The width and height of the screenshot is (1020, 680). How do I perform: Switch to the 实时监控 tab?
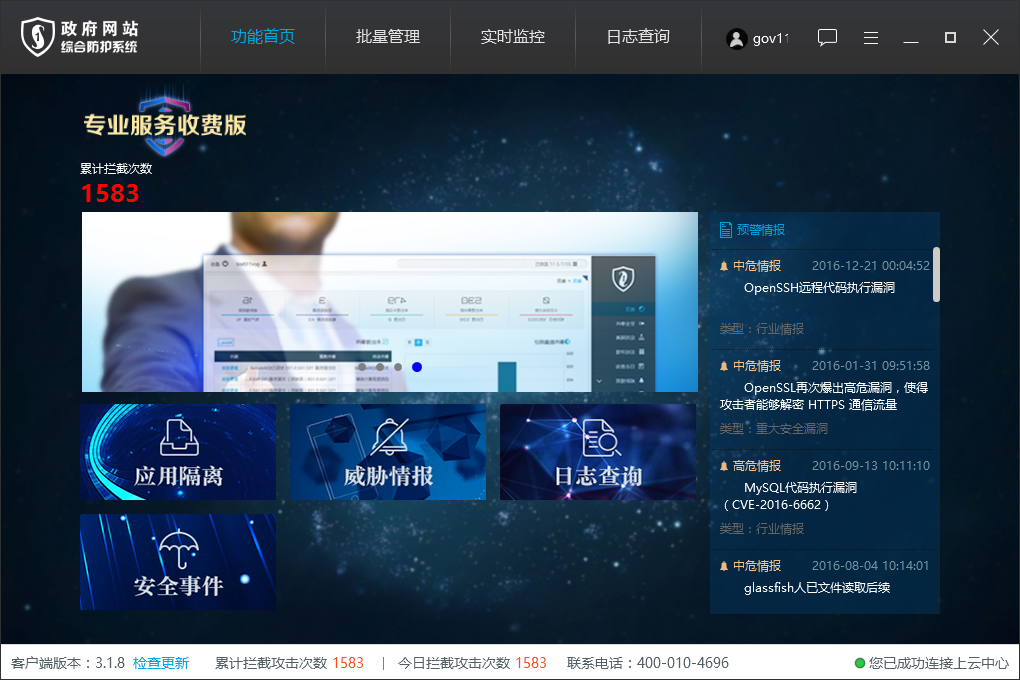(513, 37)
